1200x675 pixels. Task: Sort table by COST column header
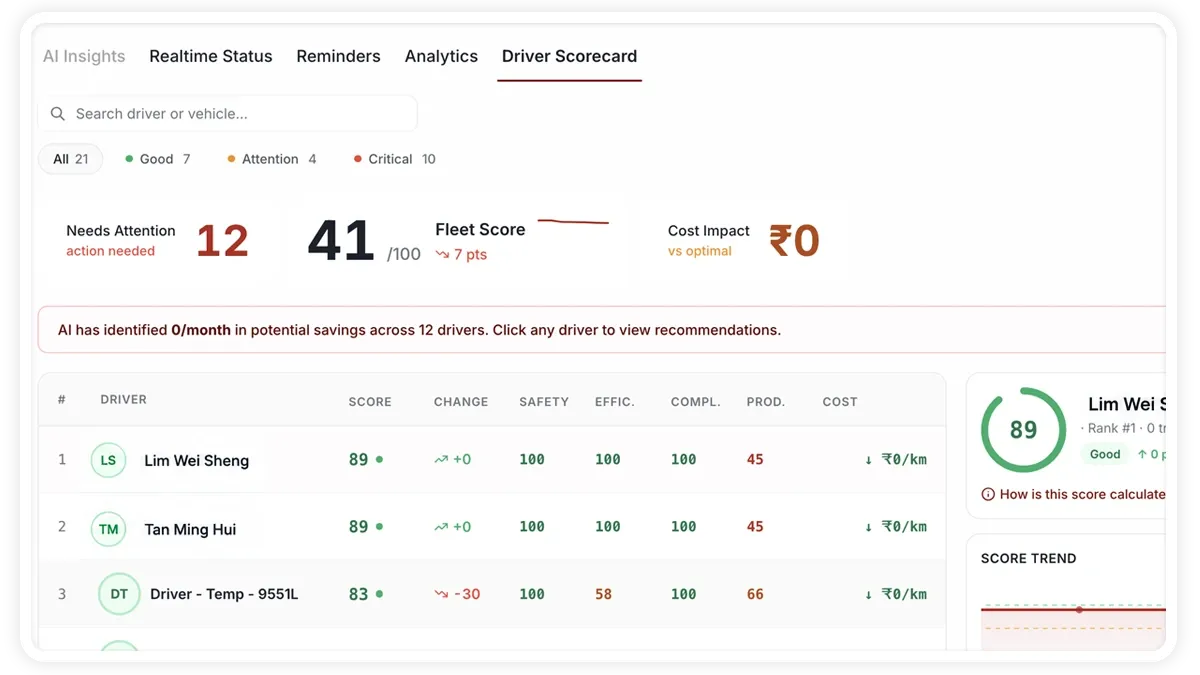840,402
